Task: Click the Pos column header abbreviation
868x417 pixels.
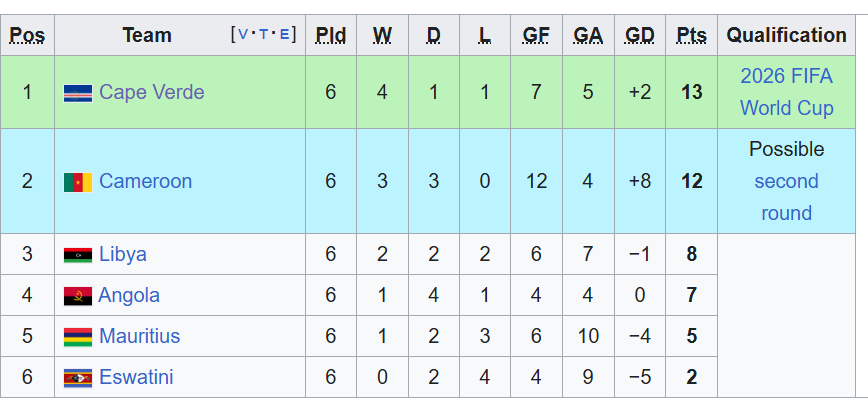Action: (27, 35)
